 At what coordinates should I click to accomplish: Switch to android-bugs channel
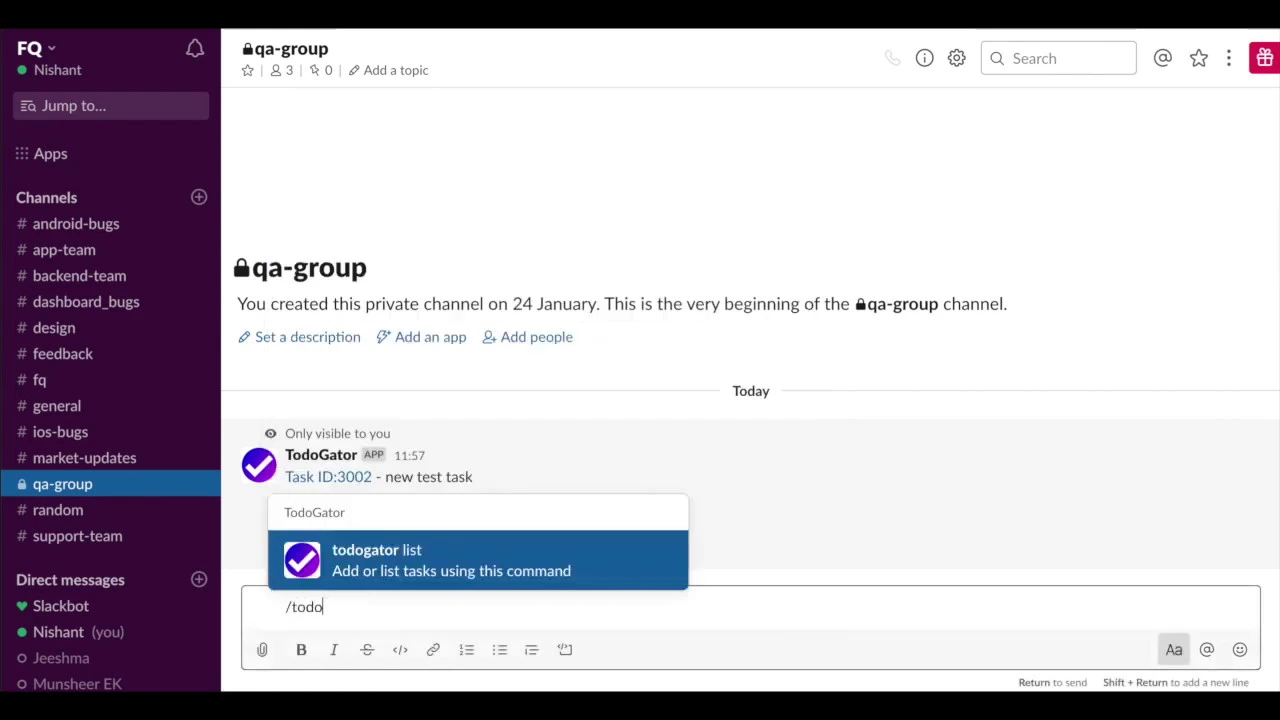(110, 224)
